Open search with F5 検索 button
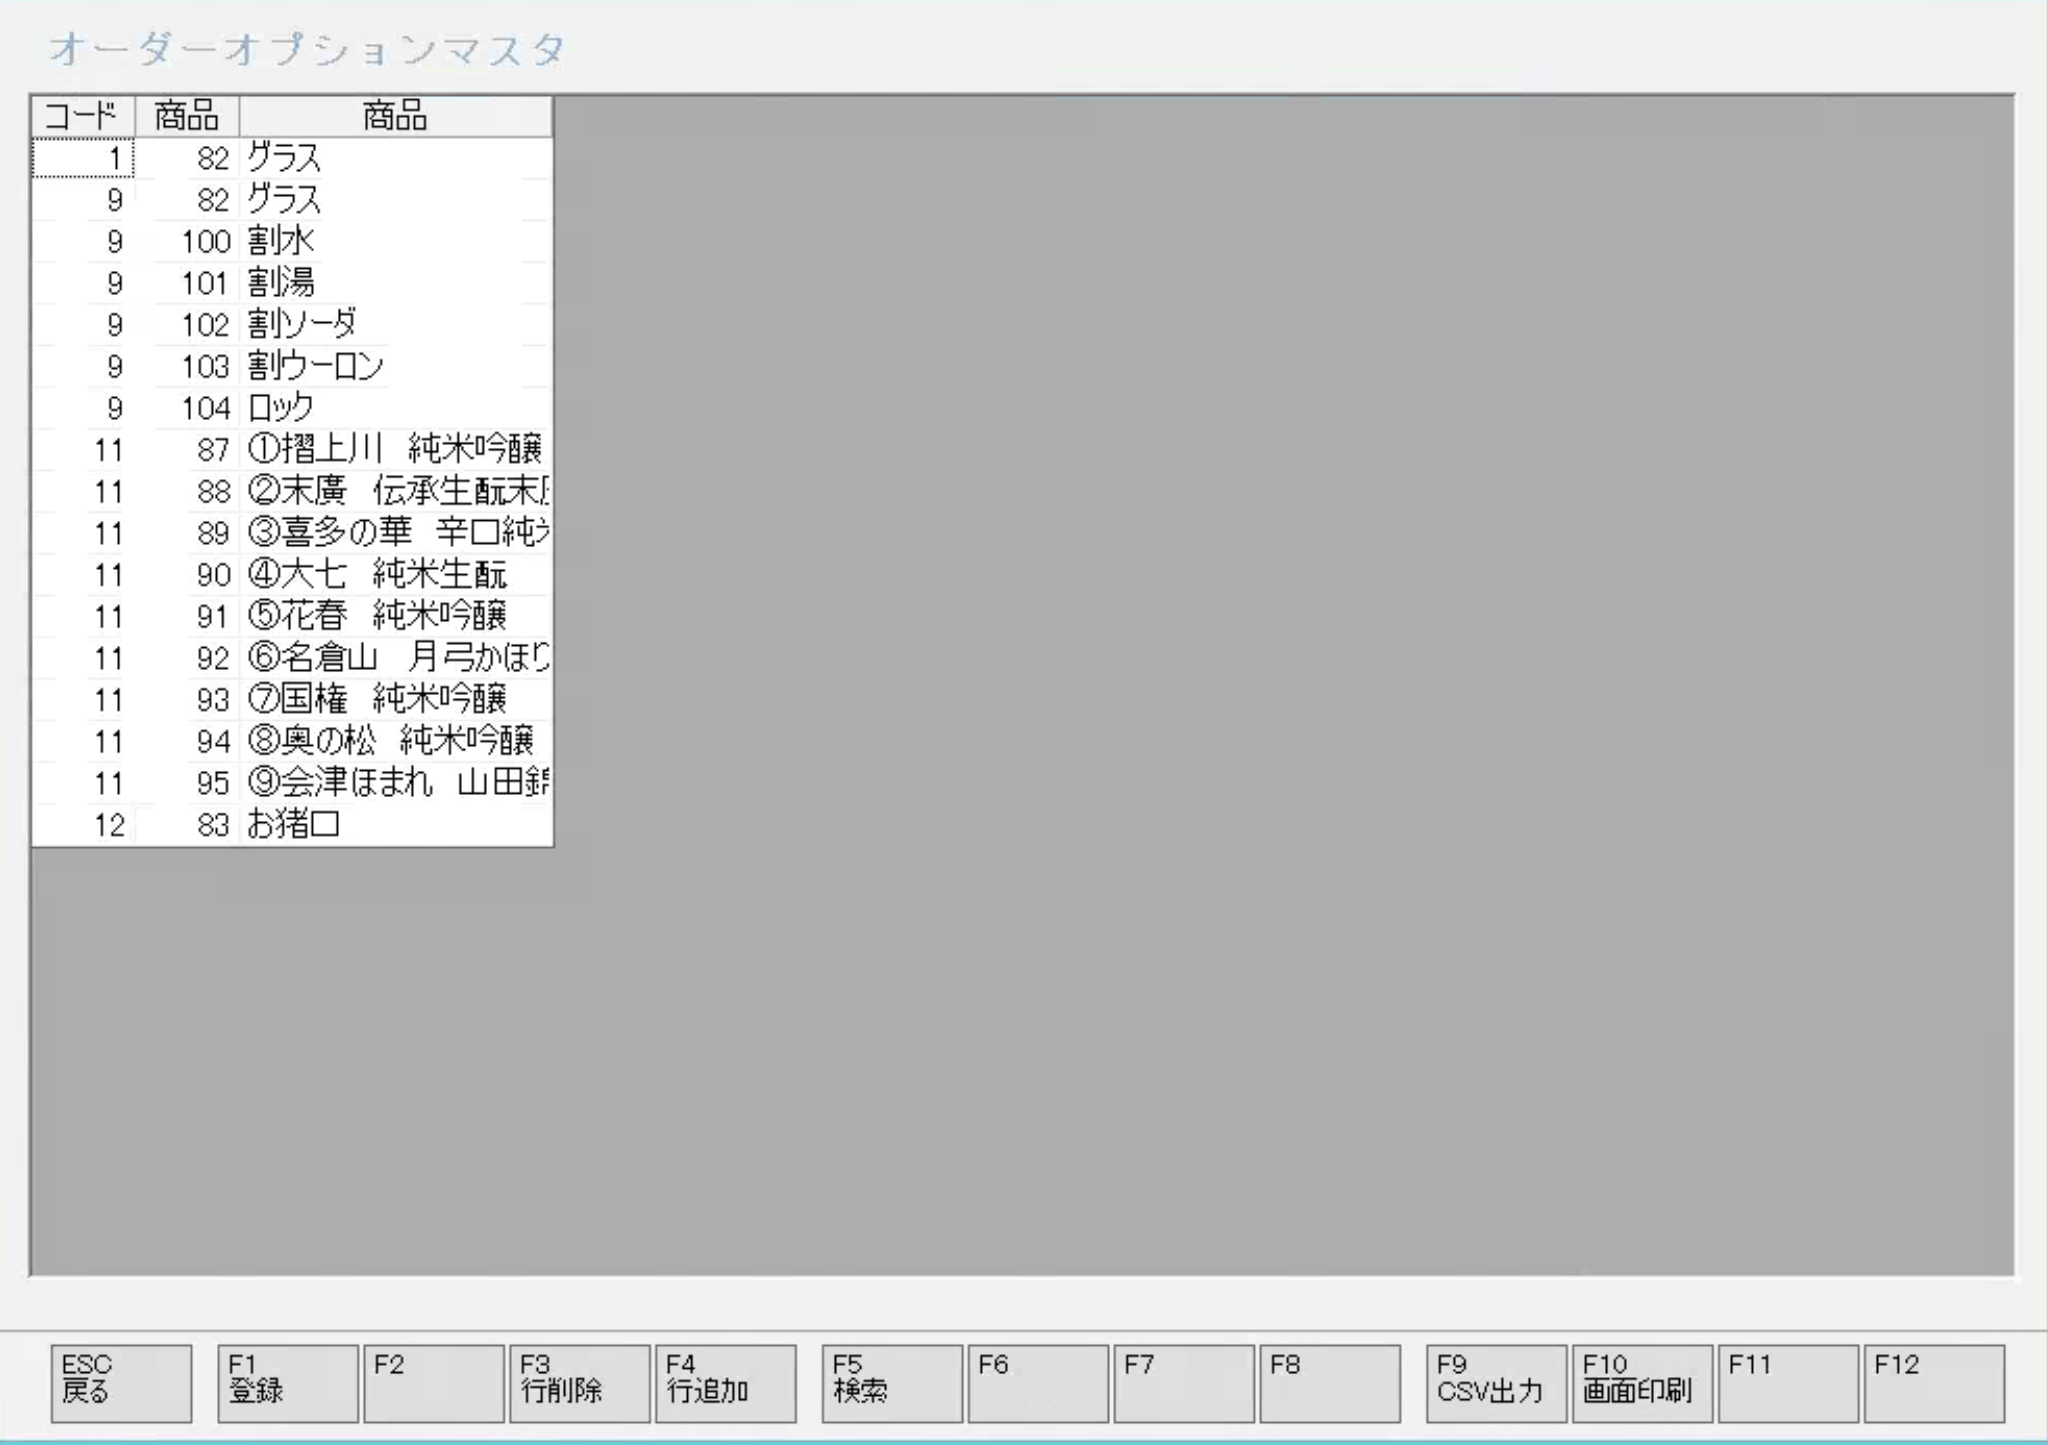The width and height of the screenshot is (2048, 1445). click(x=891, y=1382)
